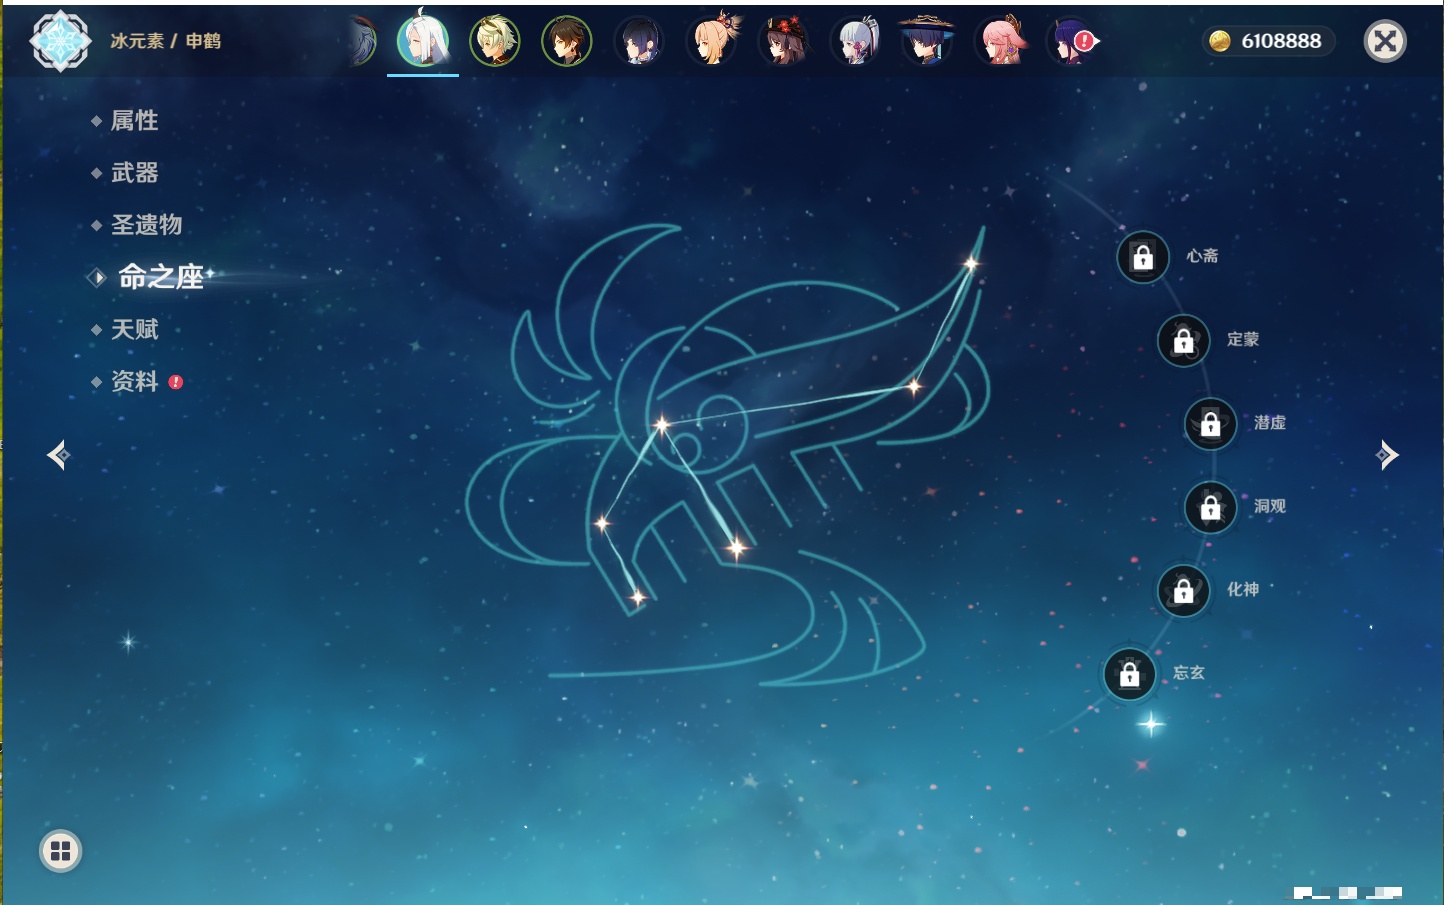The height and width of the screenshot is (905, 1444).
Task: Select Kamisato Ayaka's avatar
Action: coord(856,42)
